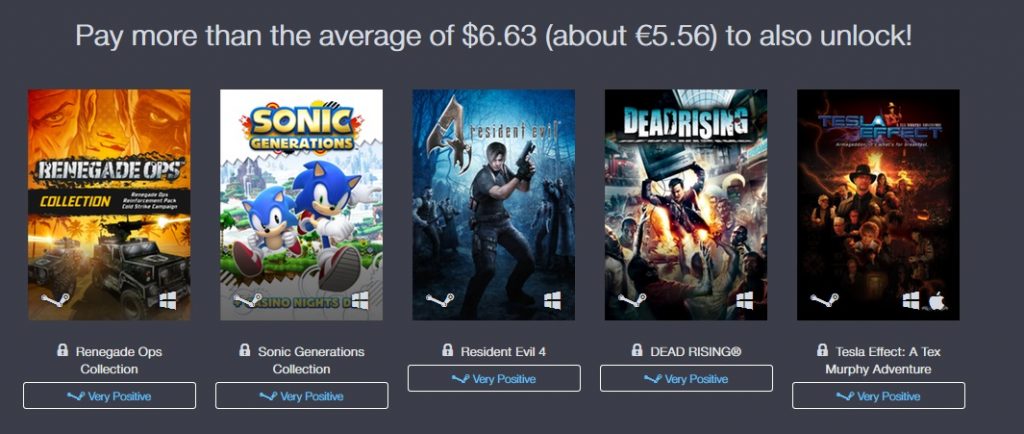Click Very Positive button under Renegade Ops
The width and height of the screenshot is (1024, 434).
coord(109,396)
